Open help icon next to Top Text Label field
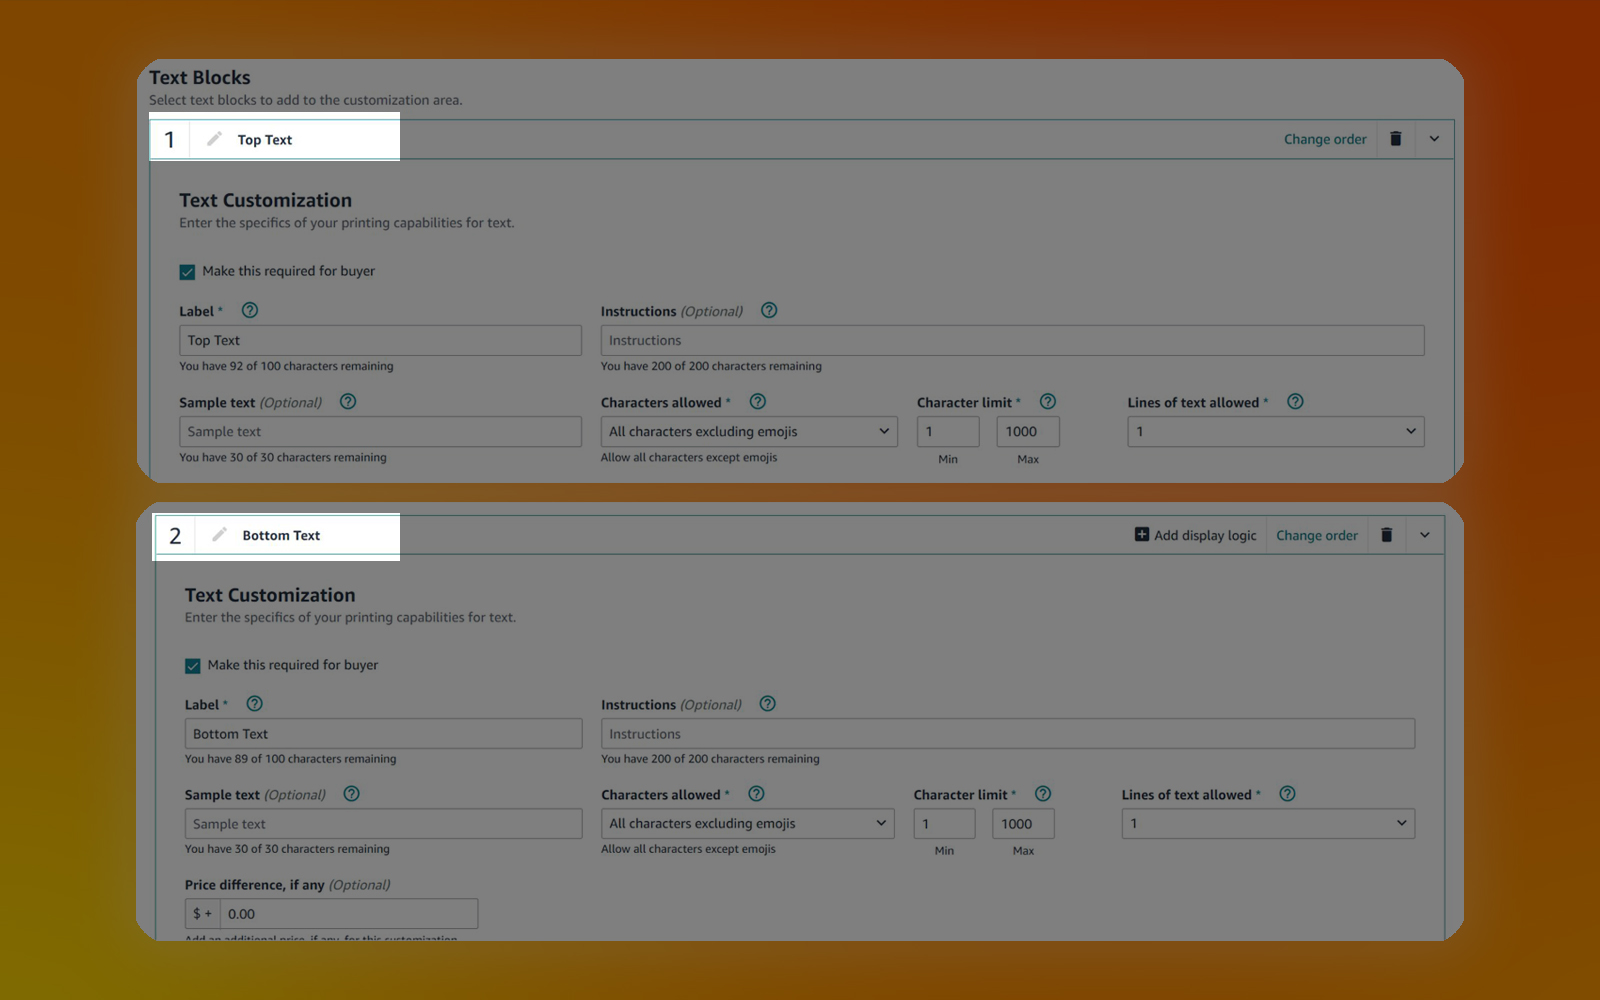This screenshot has height=1000, width=1600. pyautogui.click(x=250, y=311)
